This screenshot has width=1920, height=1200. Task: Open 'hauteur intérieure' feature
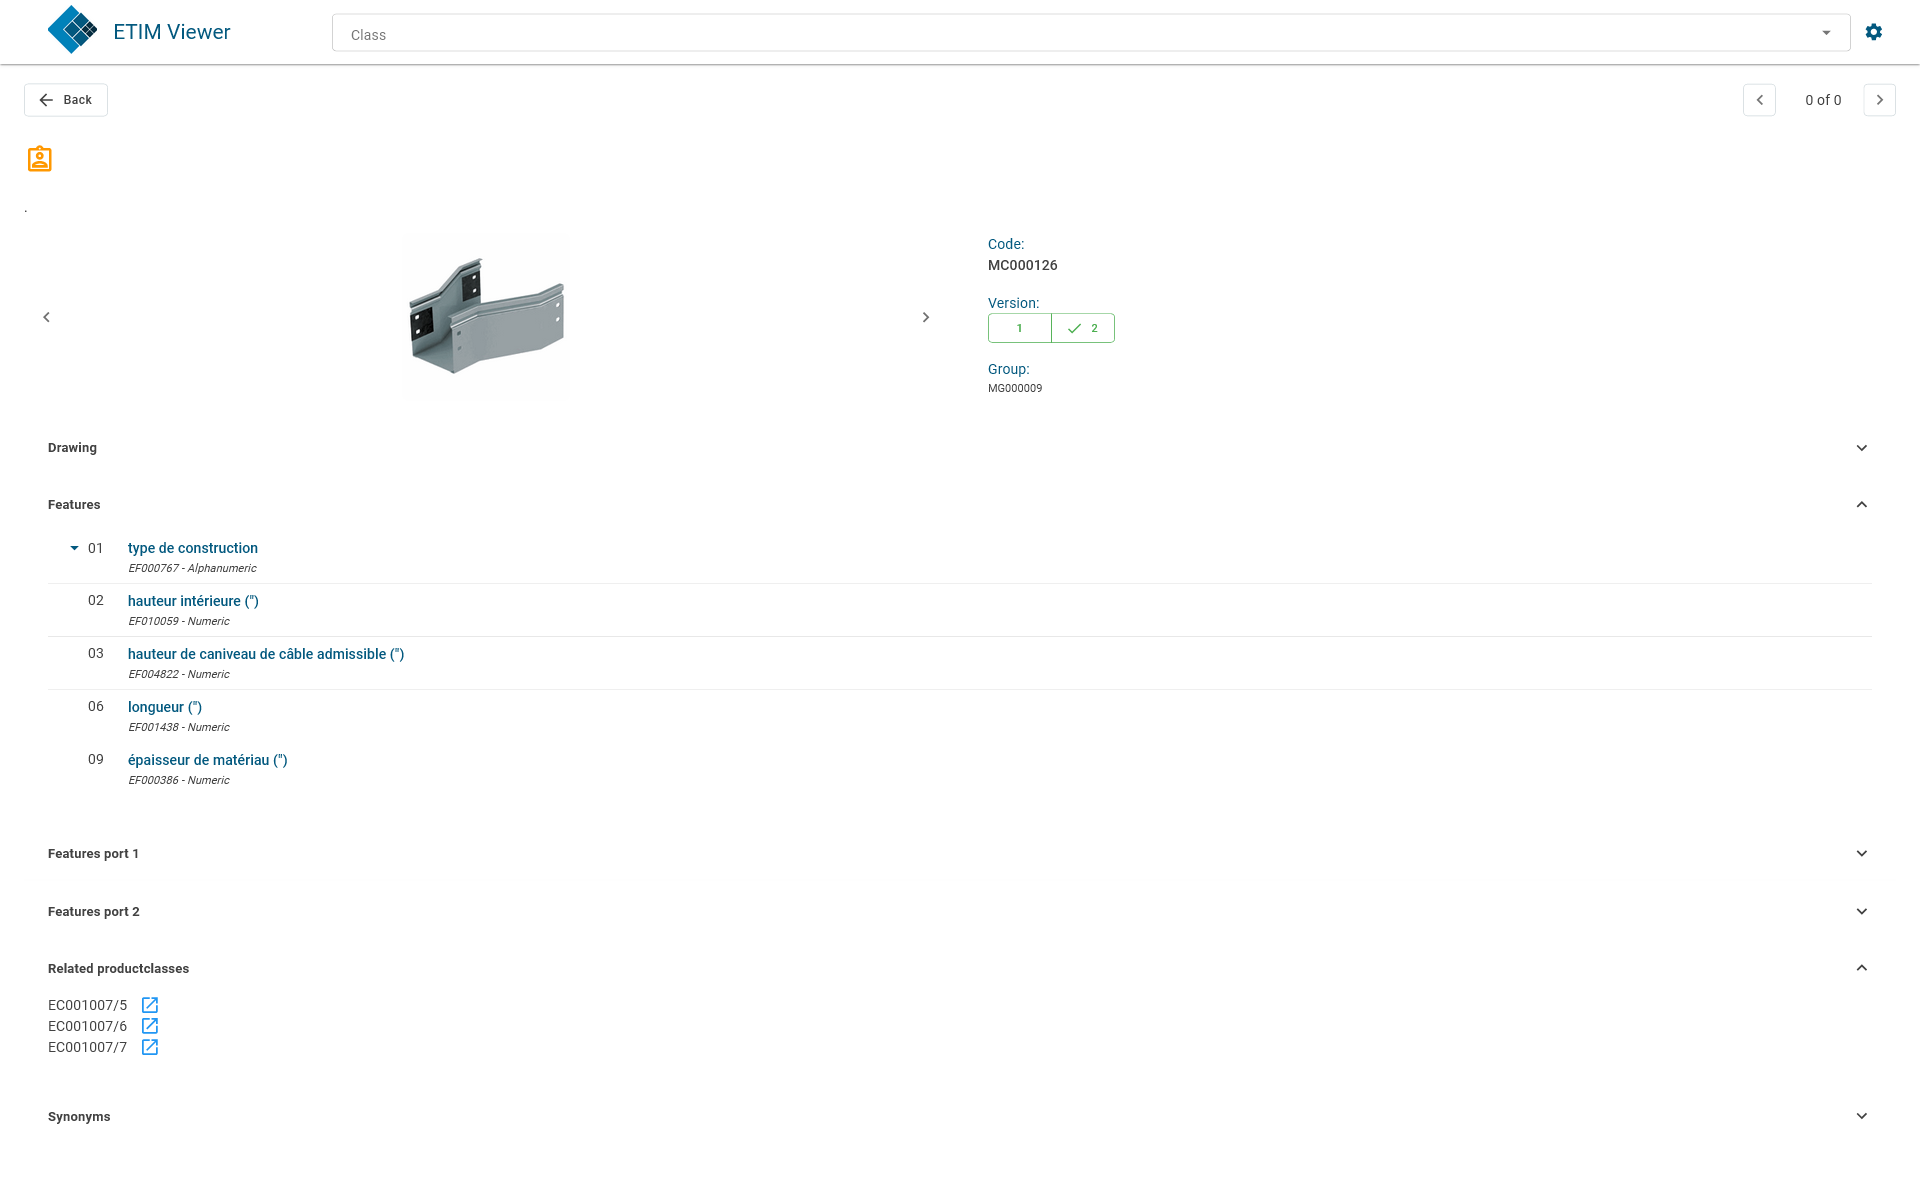click(x=193, y=601)
